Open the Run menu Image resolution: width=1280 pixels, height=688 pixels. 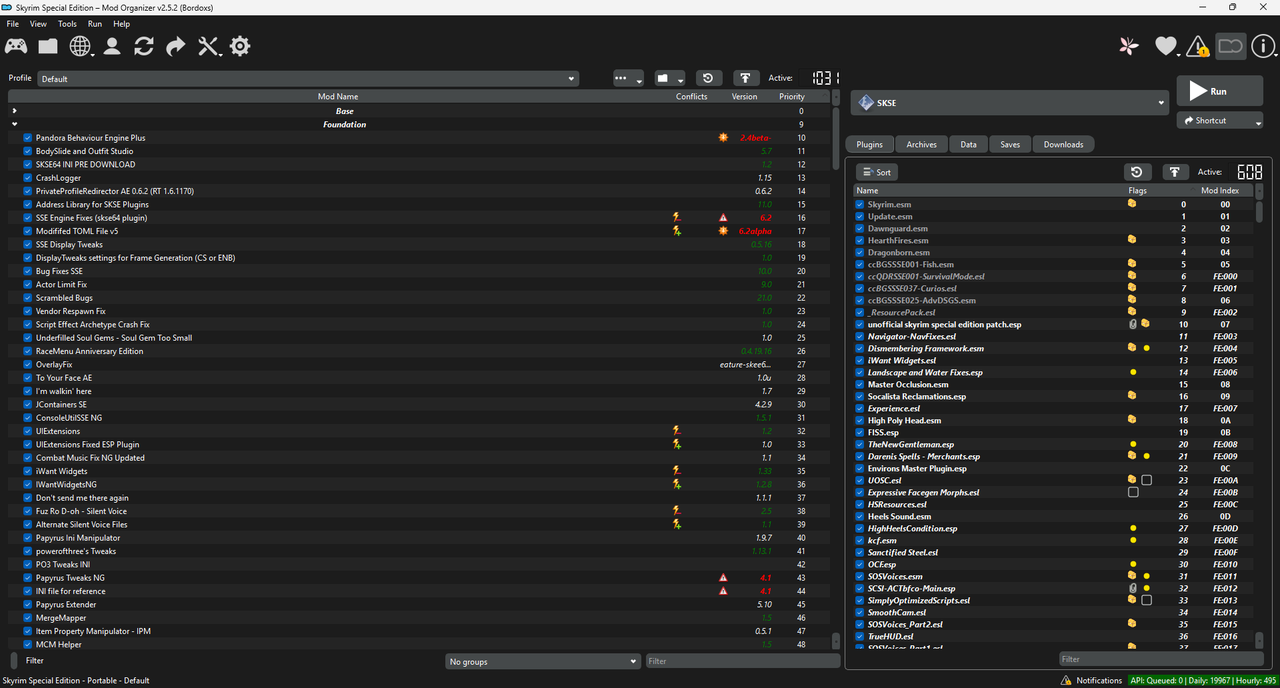[x=95, y=23]
